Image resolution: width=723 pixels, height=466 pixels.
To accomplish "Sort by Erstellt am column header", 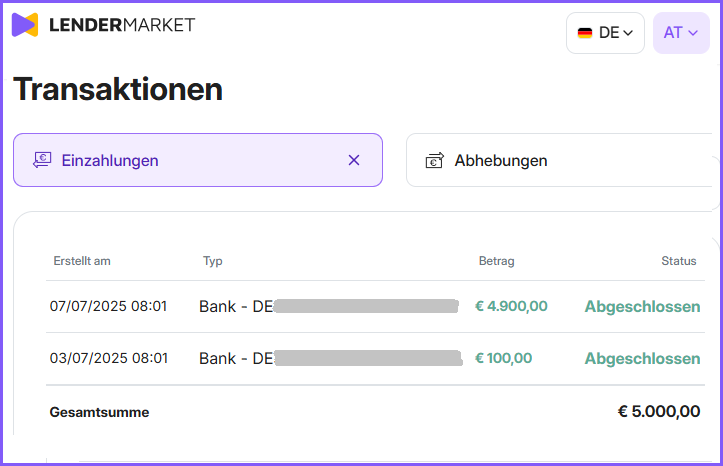I will tap(82, 261).
